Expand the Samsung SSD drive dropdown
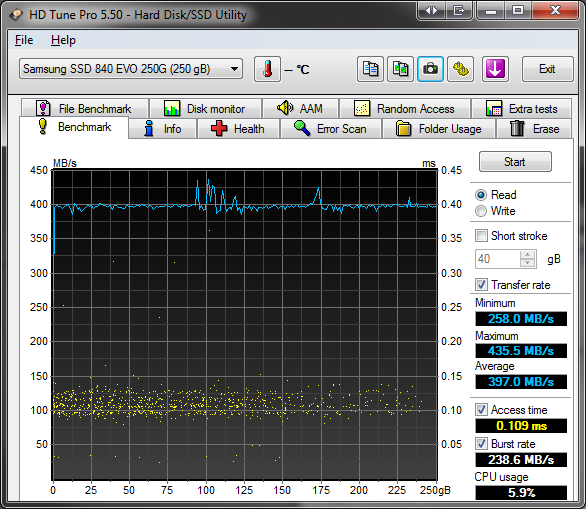Image resolution: width=586 pixels, height=509 pixels. click(x=131, y=69)
